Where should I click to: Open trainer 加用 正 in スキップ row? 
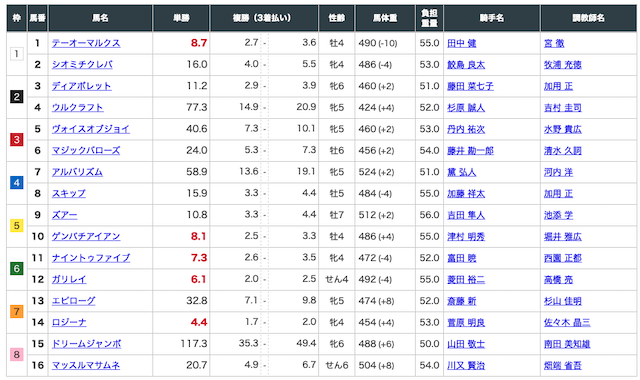[558, 194]
